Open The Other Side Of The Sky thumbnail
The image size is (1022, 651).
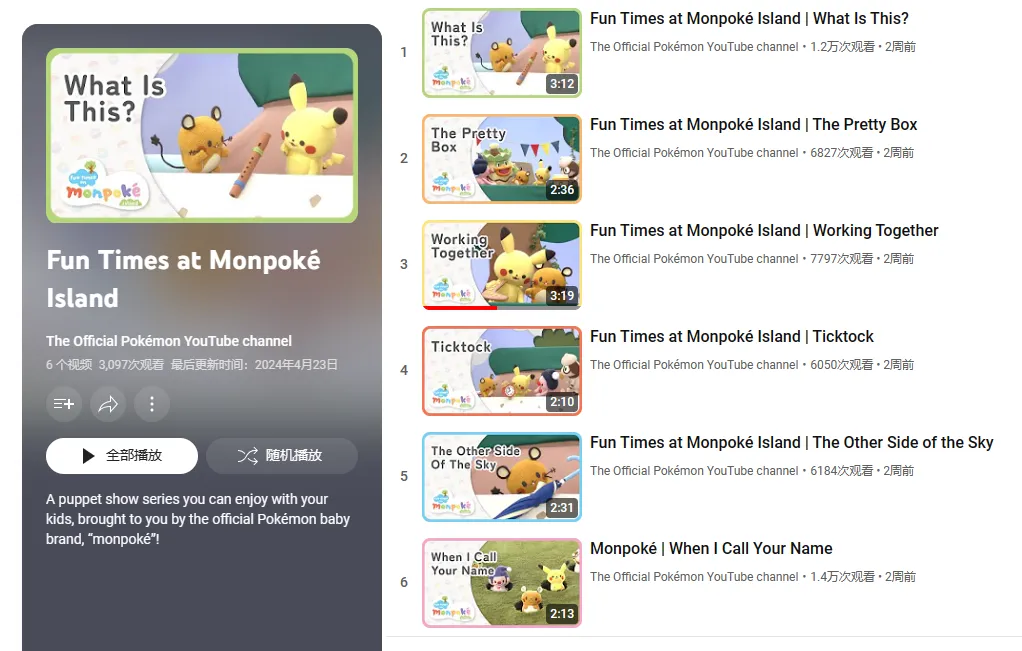[502, 477]
